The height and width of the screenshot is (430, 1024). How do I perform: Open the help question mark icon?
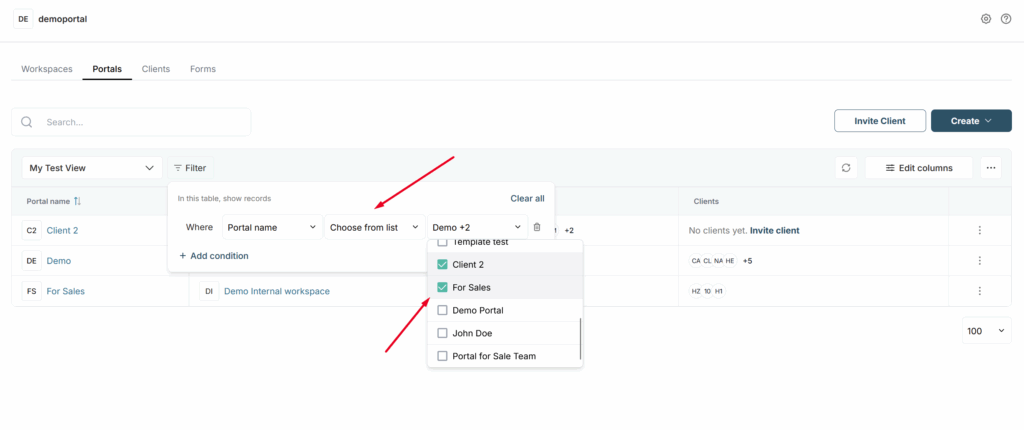[1006, 19]
